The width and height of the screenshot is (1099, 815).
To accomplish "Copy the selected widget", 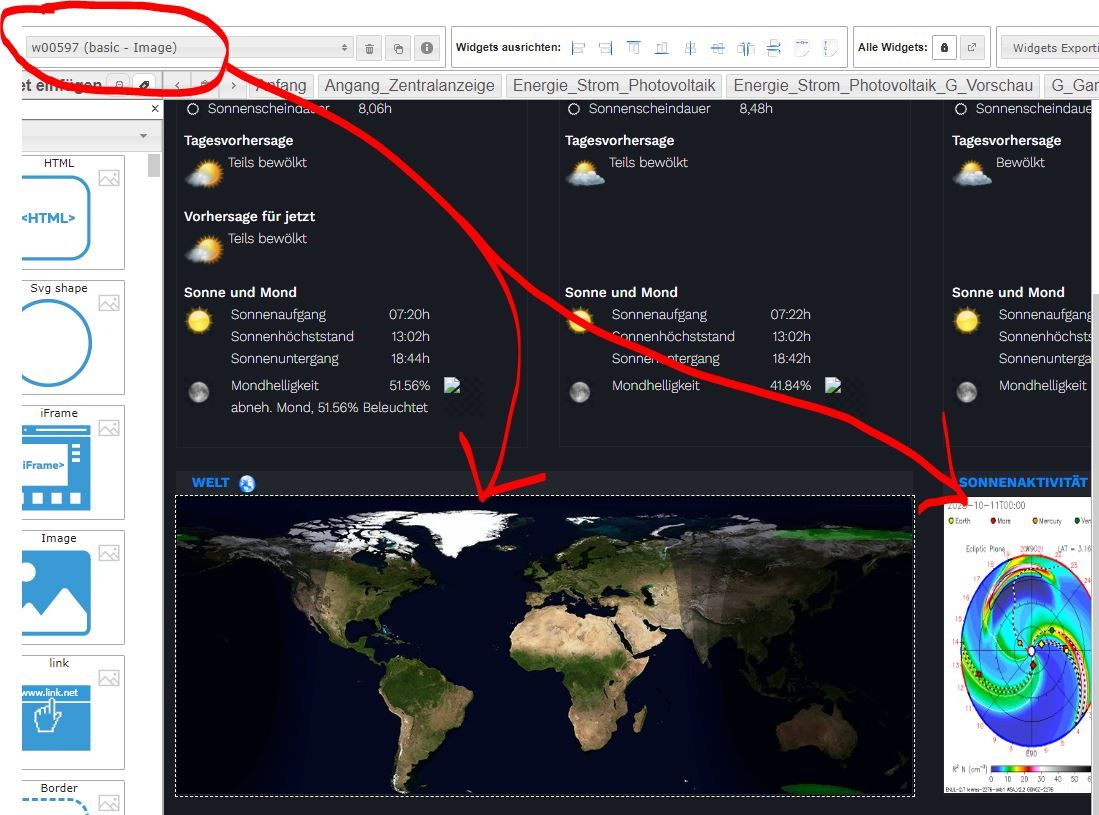I will [x=398, y=48].
